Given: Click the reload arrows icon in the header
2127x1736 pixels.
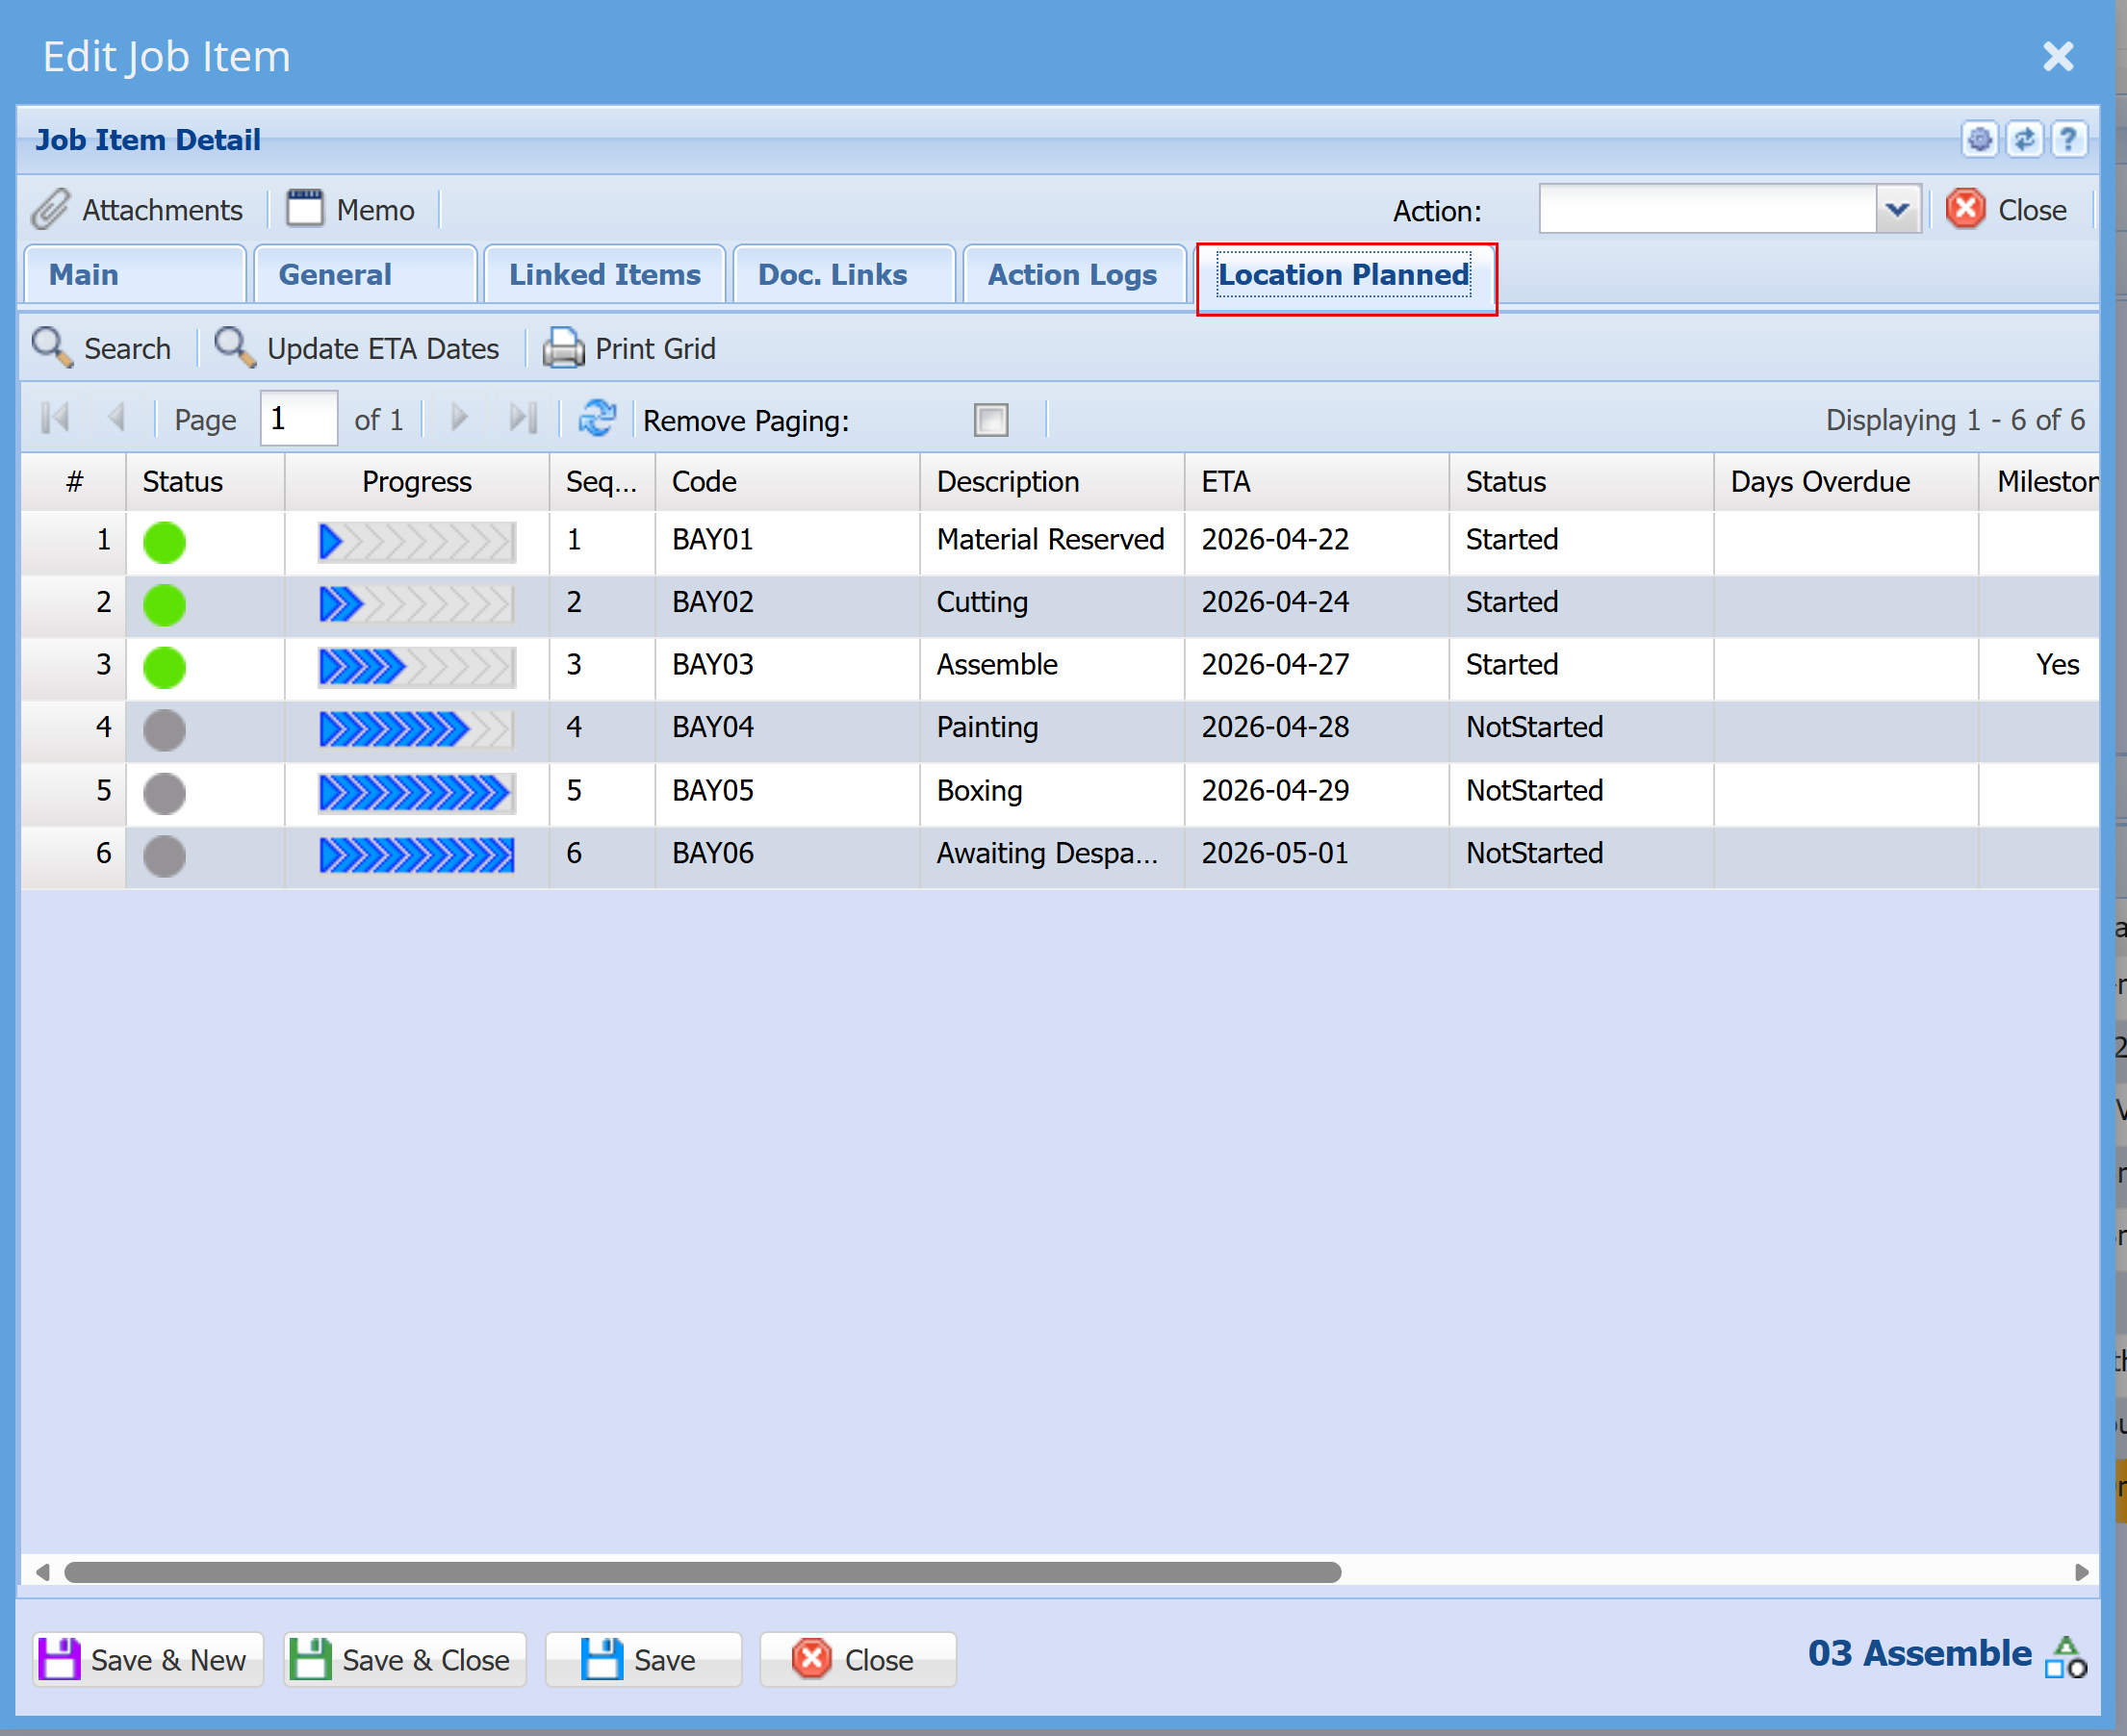Looking at the screenshot, I should pos(2024,139).
